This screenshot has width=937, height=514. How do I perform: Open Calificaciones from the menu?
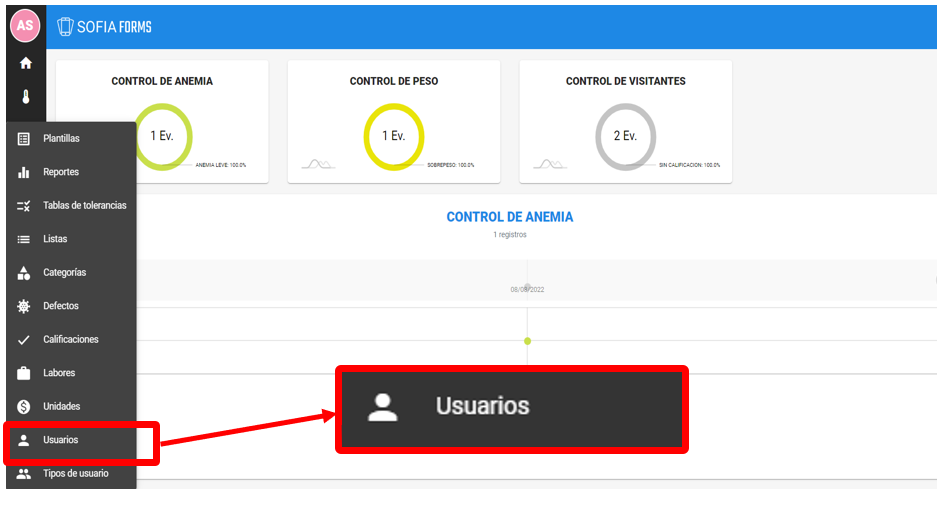(x=70, y=340)
